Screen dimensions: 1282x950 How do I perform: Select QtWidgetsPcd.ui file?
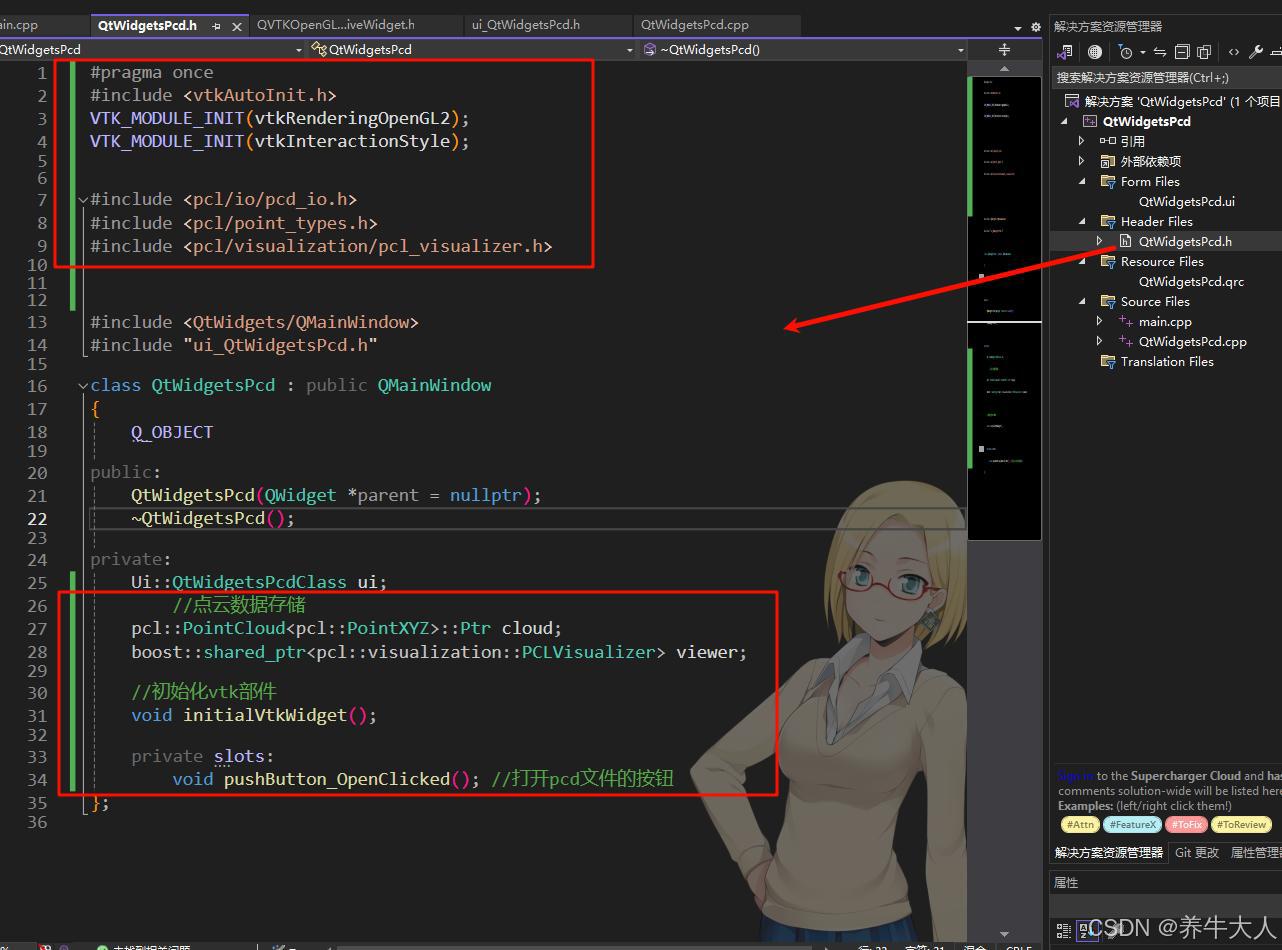tap(1187, 201)
